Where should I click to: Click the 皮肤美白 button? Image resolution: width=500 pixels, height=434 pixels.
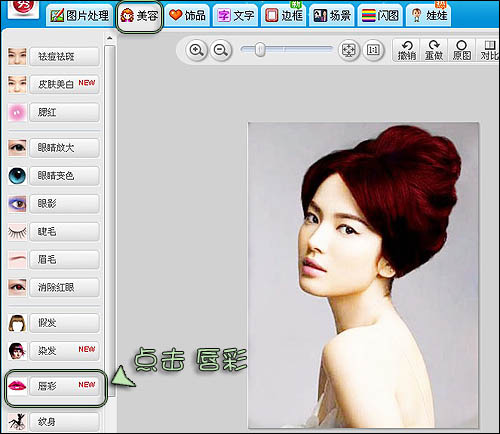64,84
